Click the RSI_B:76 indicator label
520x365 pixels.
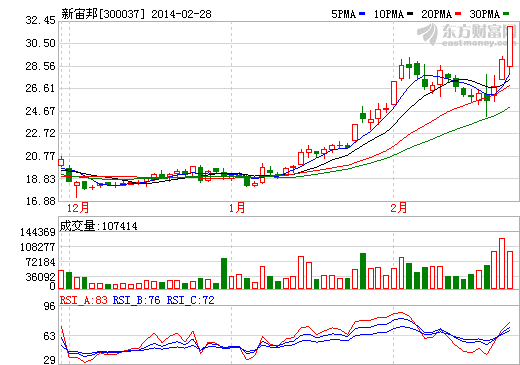point(136,300)
